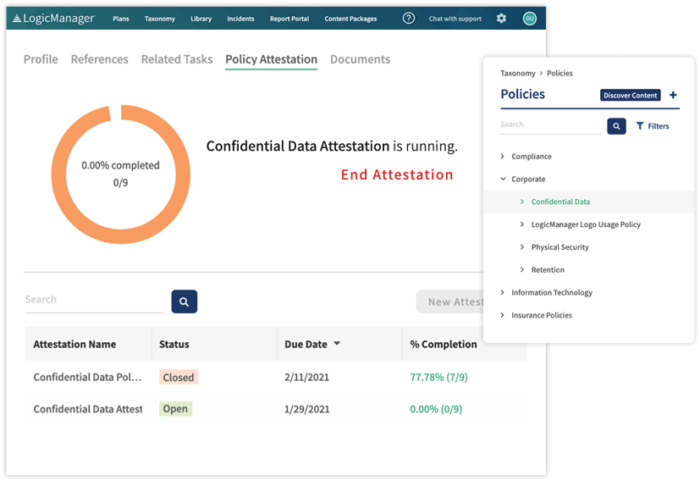700x481 pixels.
Task: Click the Closed status badge
Action: [x=179, y=377]
